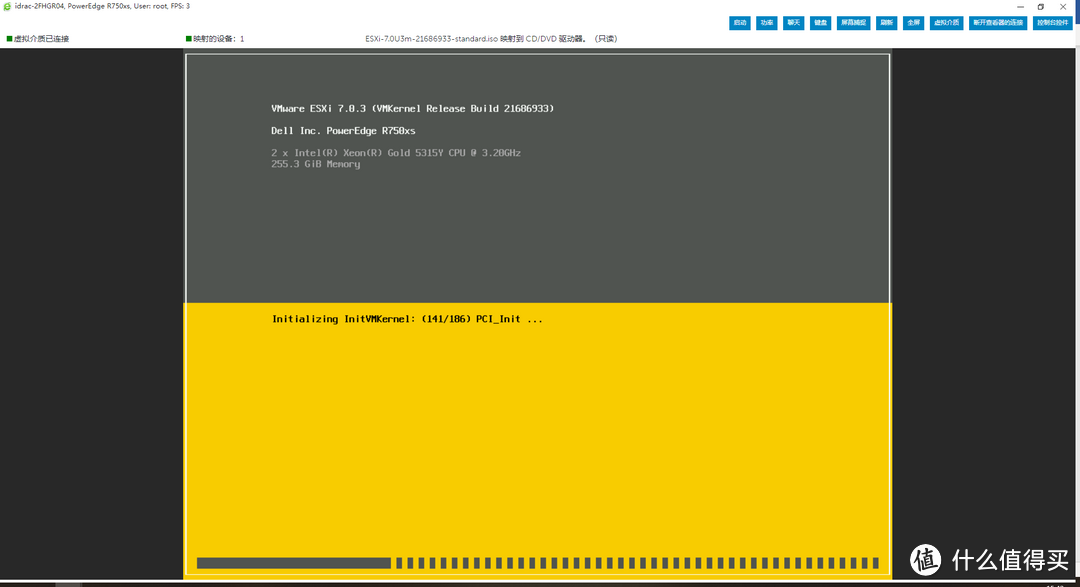
Task: Open the 聊天 (Chat) panel
Action: tap(794, 22)
